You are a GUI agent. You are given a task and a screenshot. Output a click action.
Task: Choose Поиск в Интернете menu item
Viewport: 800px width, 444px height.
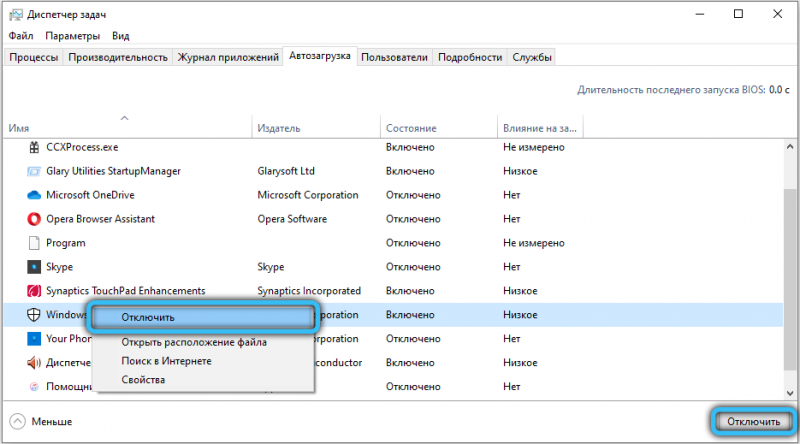tap(166, 361)
